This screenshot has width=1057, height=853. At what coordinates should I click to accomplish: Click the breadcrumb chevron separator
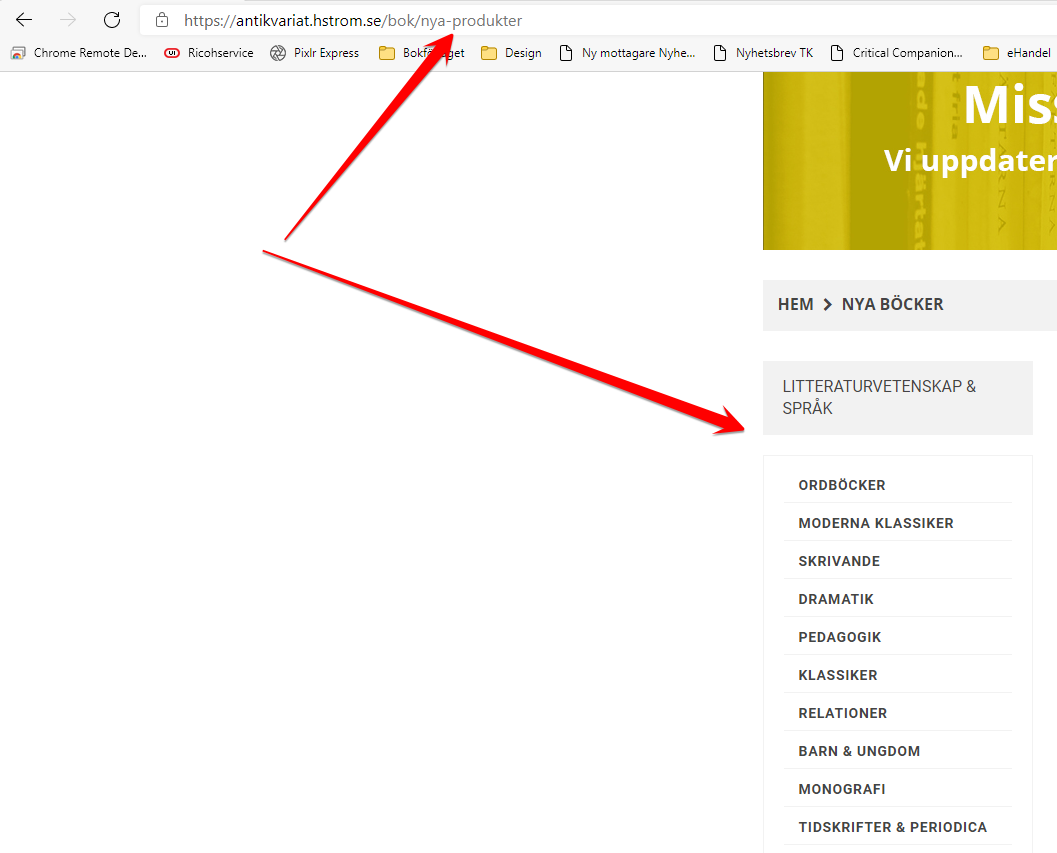point(827,305)
